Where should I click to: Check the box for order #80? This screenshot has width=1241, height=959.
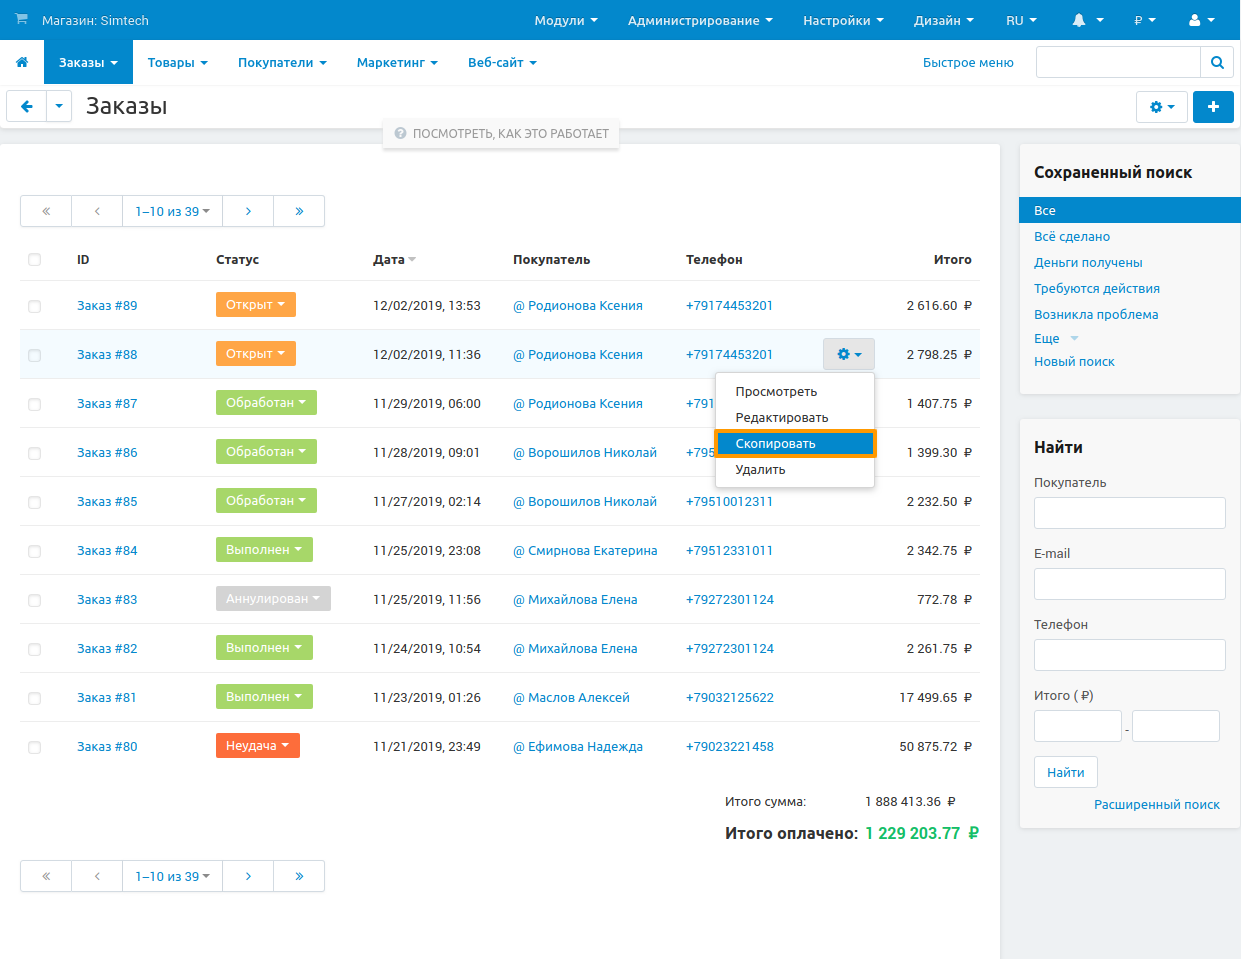[35, 747]
